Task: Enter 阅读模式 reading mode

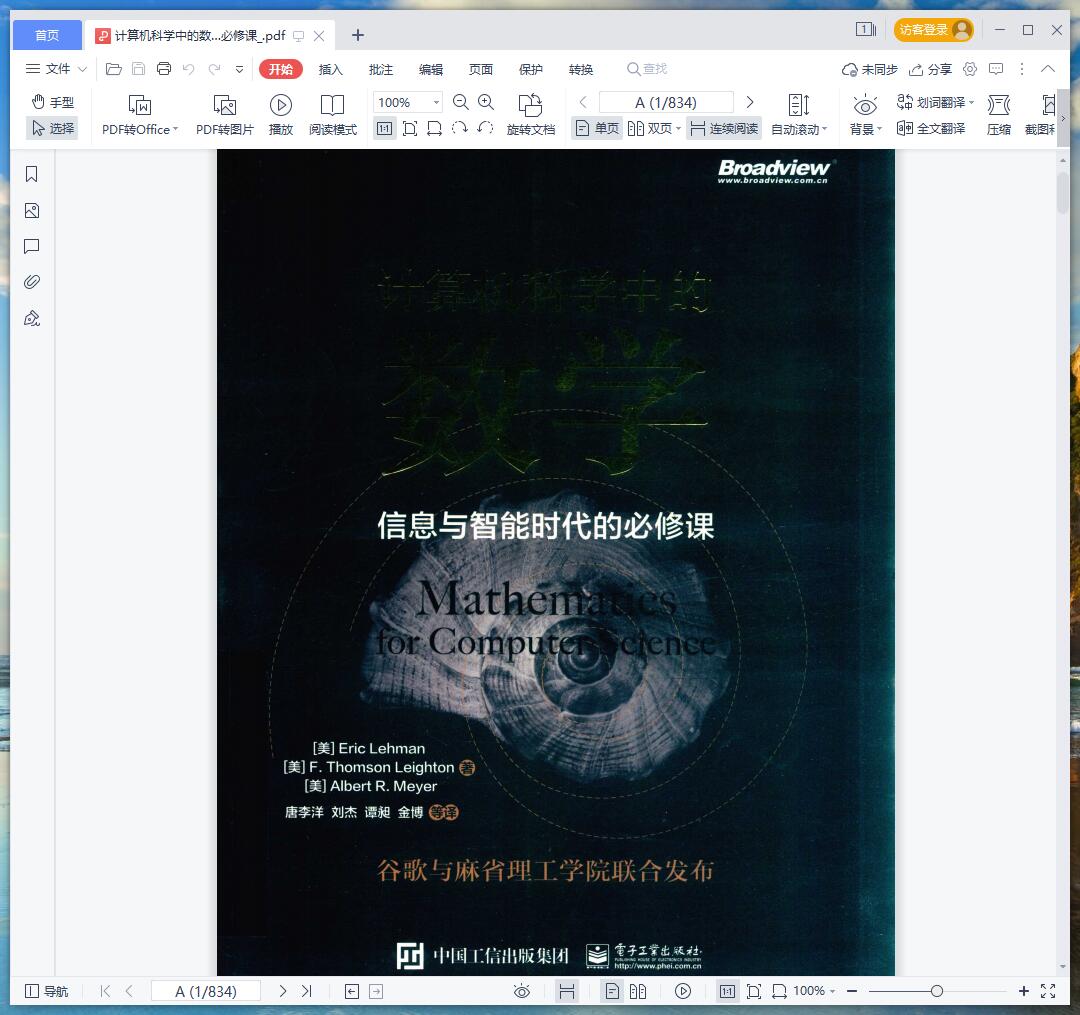Action: tap(333, 115)
